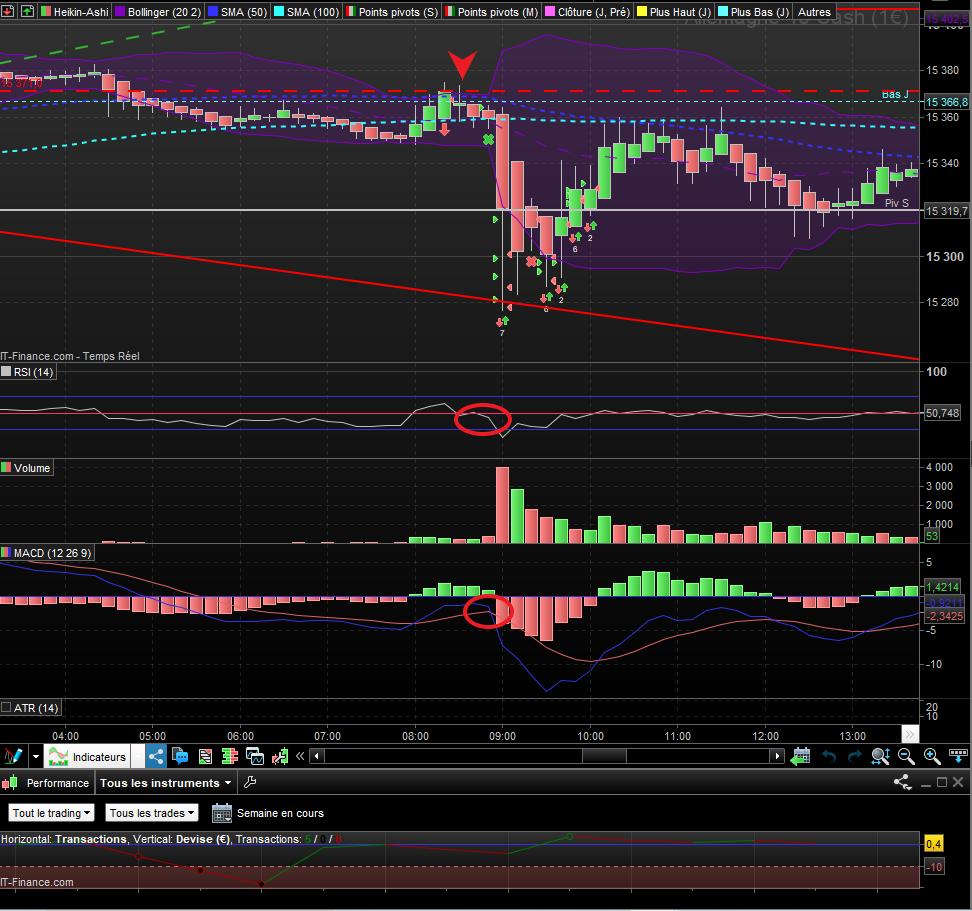Click the Performance panel share icon
Image resolution: width=972 pixels, height=911 pixels.
point(902,783)
